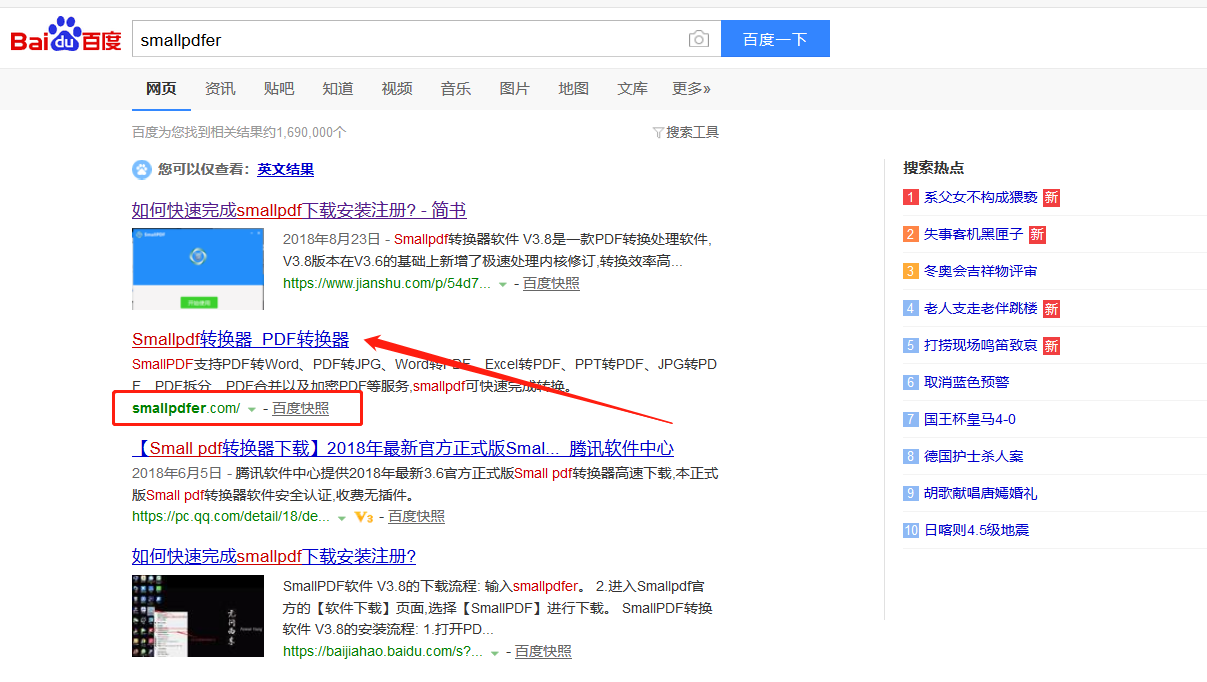Switch to 视频 results
This screenshot has height=682, width=1207.
pyautogui.click(x=397, y=89)
